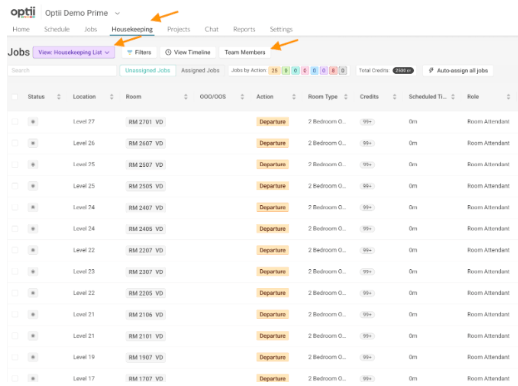
Task: Click the optii logo
Action: (23, 13)
